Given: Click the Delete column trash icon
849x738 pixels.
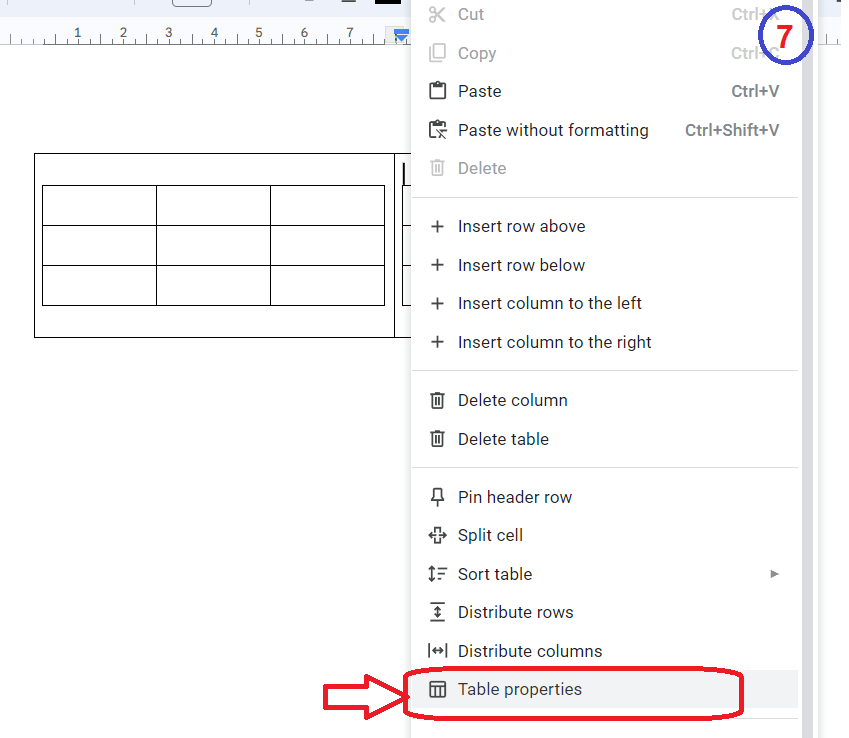Looking at the screenshot, I should tap(437, 400).
